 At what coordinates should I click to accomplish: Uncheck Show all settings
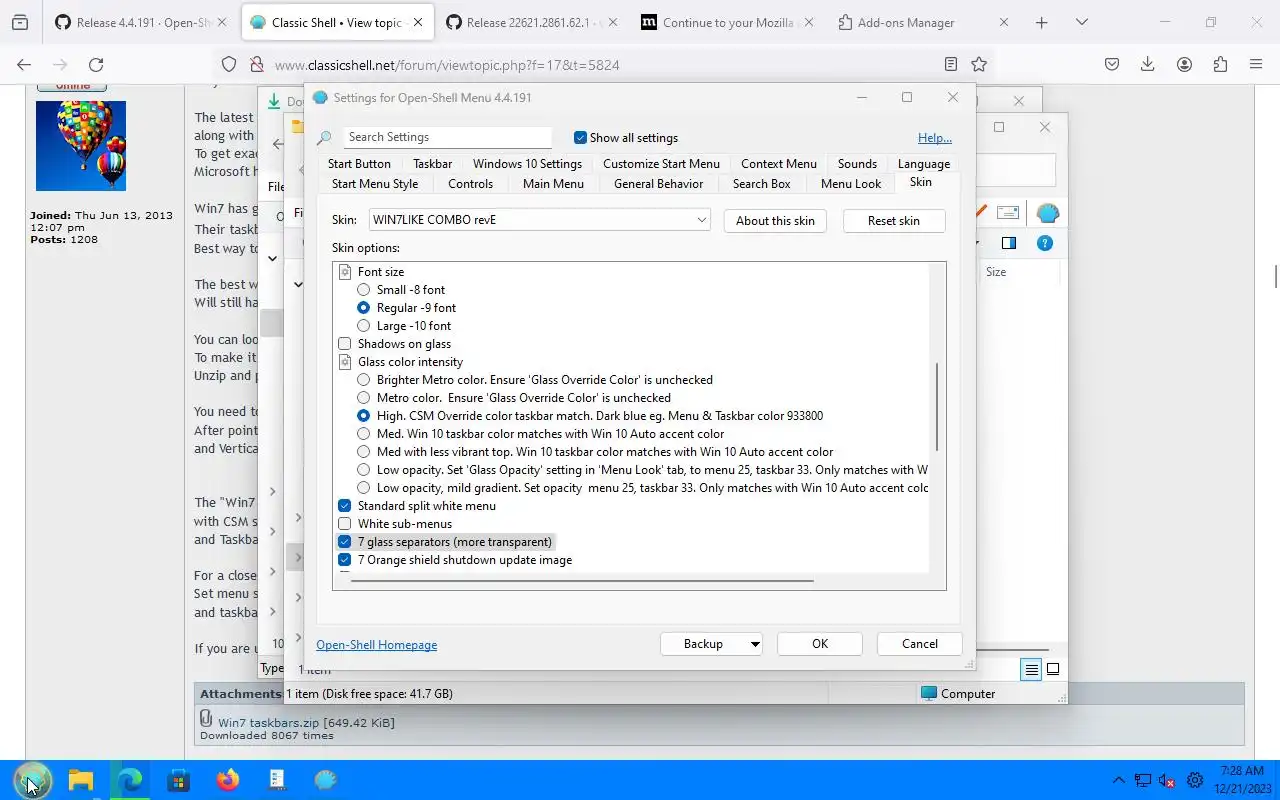[580, 138]
